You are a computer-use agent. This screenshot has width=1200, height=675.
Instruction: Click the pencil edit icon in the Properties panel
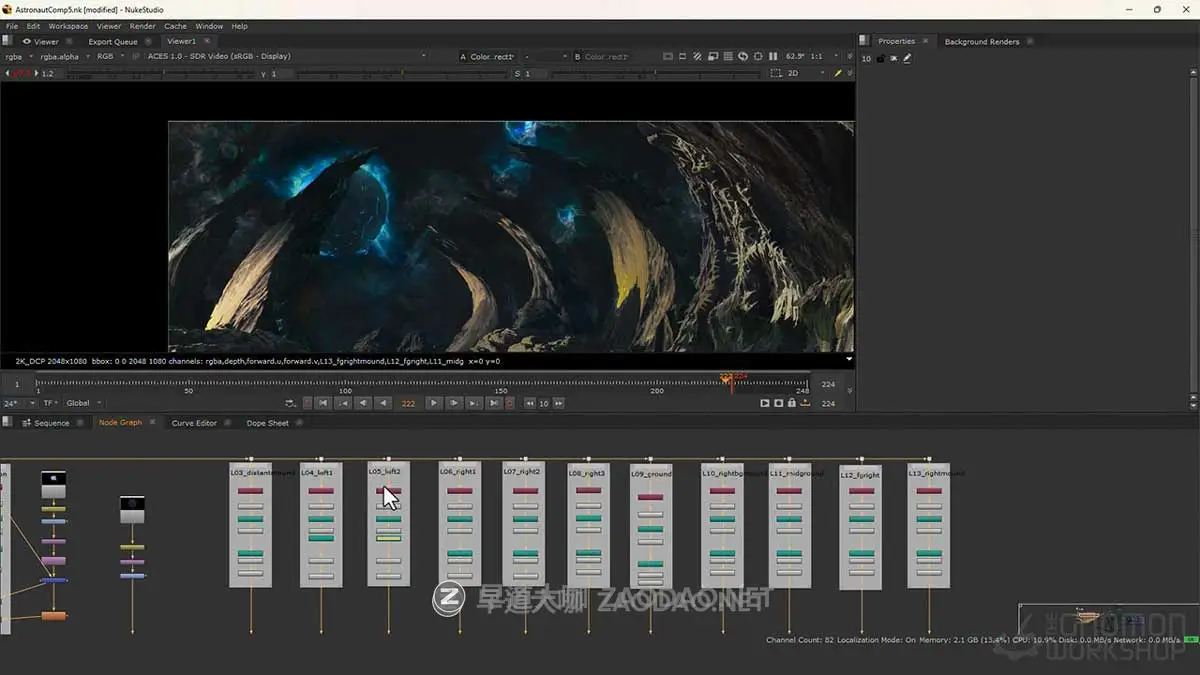pyautogui.click(x=907, y=58)
